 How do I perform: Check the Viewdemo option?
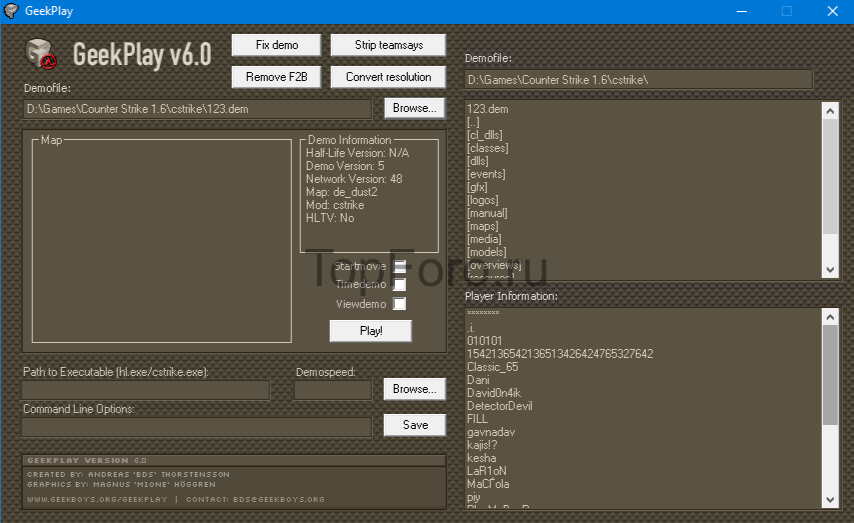tap(400, 303)
